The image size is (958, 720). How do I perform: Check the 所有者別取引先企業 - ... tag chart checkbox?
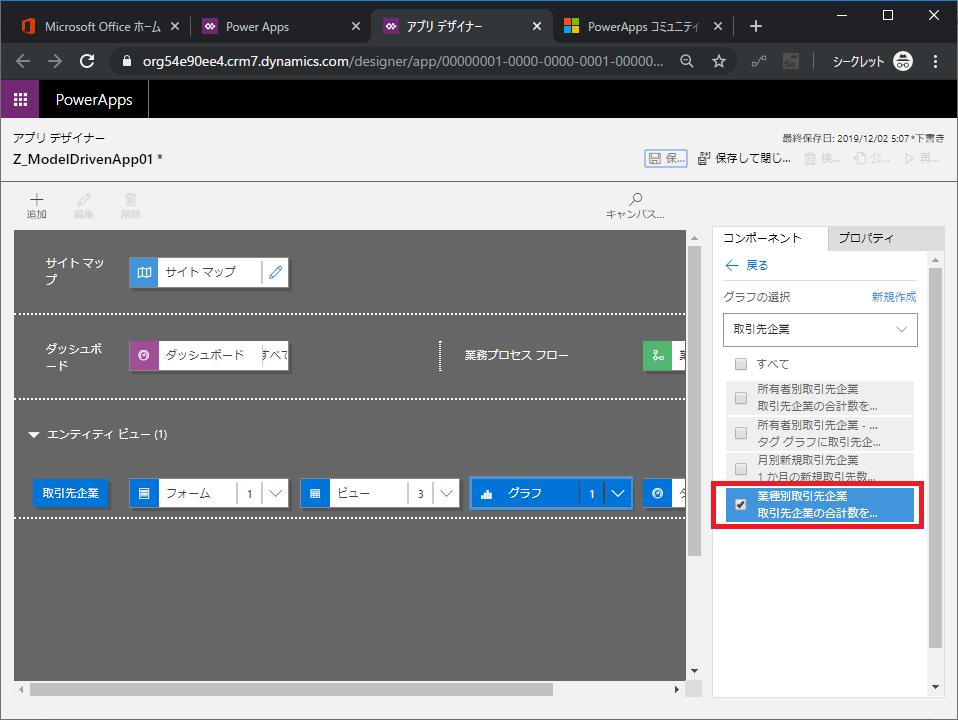click(741, 433)
